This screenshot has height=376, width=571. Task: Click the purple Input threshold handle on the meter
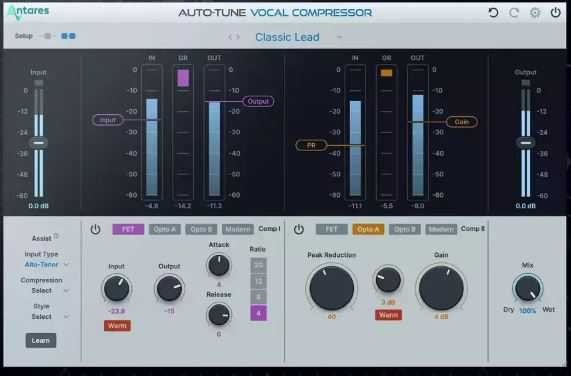(x=108, y=120)
